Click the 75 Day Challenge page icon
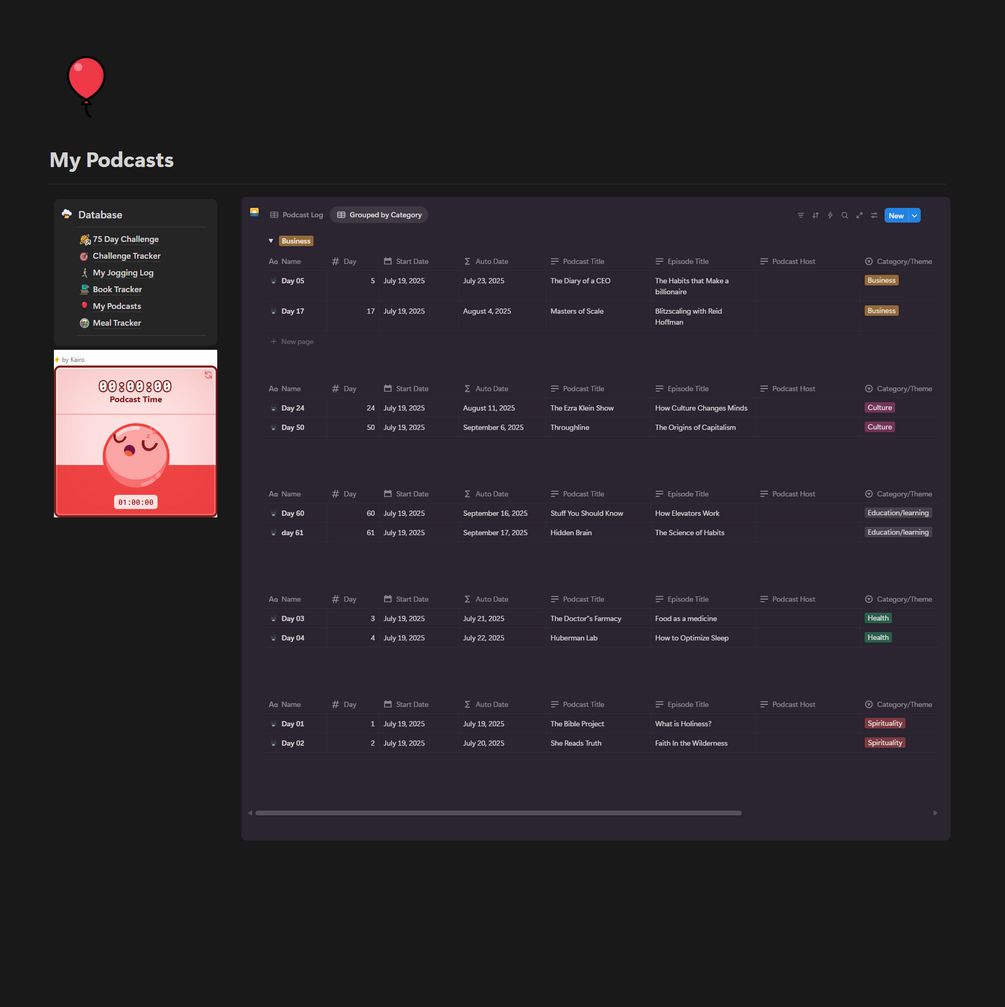 (84, 240)
